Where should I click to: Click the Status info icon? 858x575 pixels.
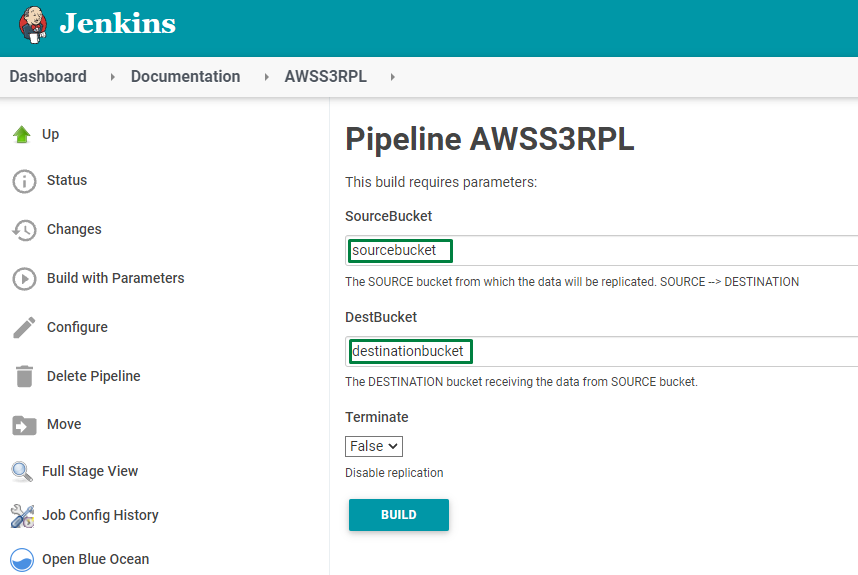pyautogui.click(x=24, y=181)
